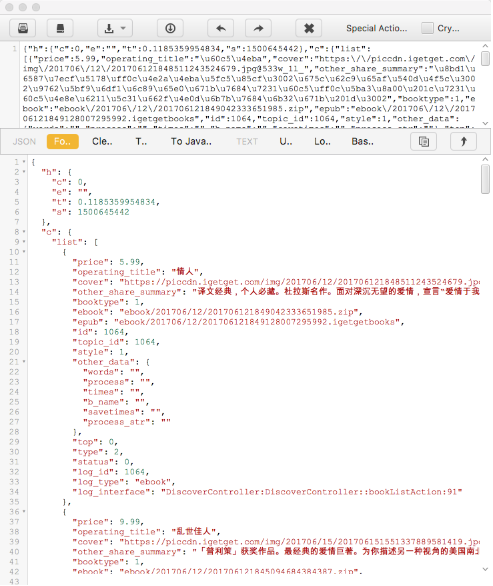This screenshot has width=493, height=586.
Task: Click inside the raw JSON input area
Action: 250,84
